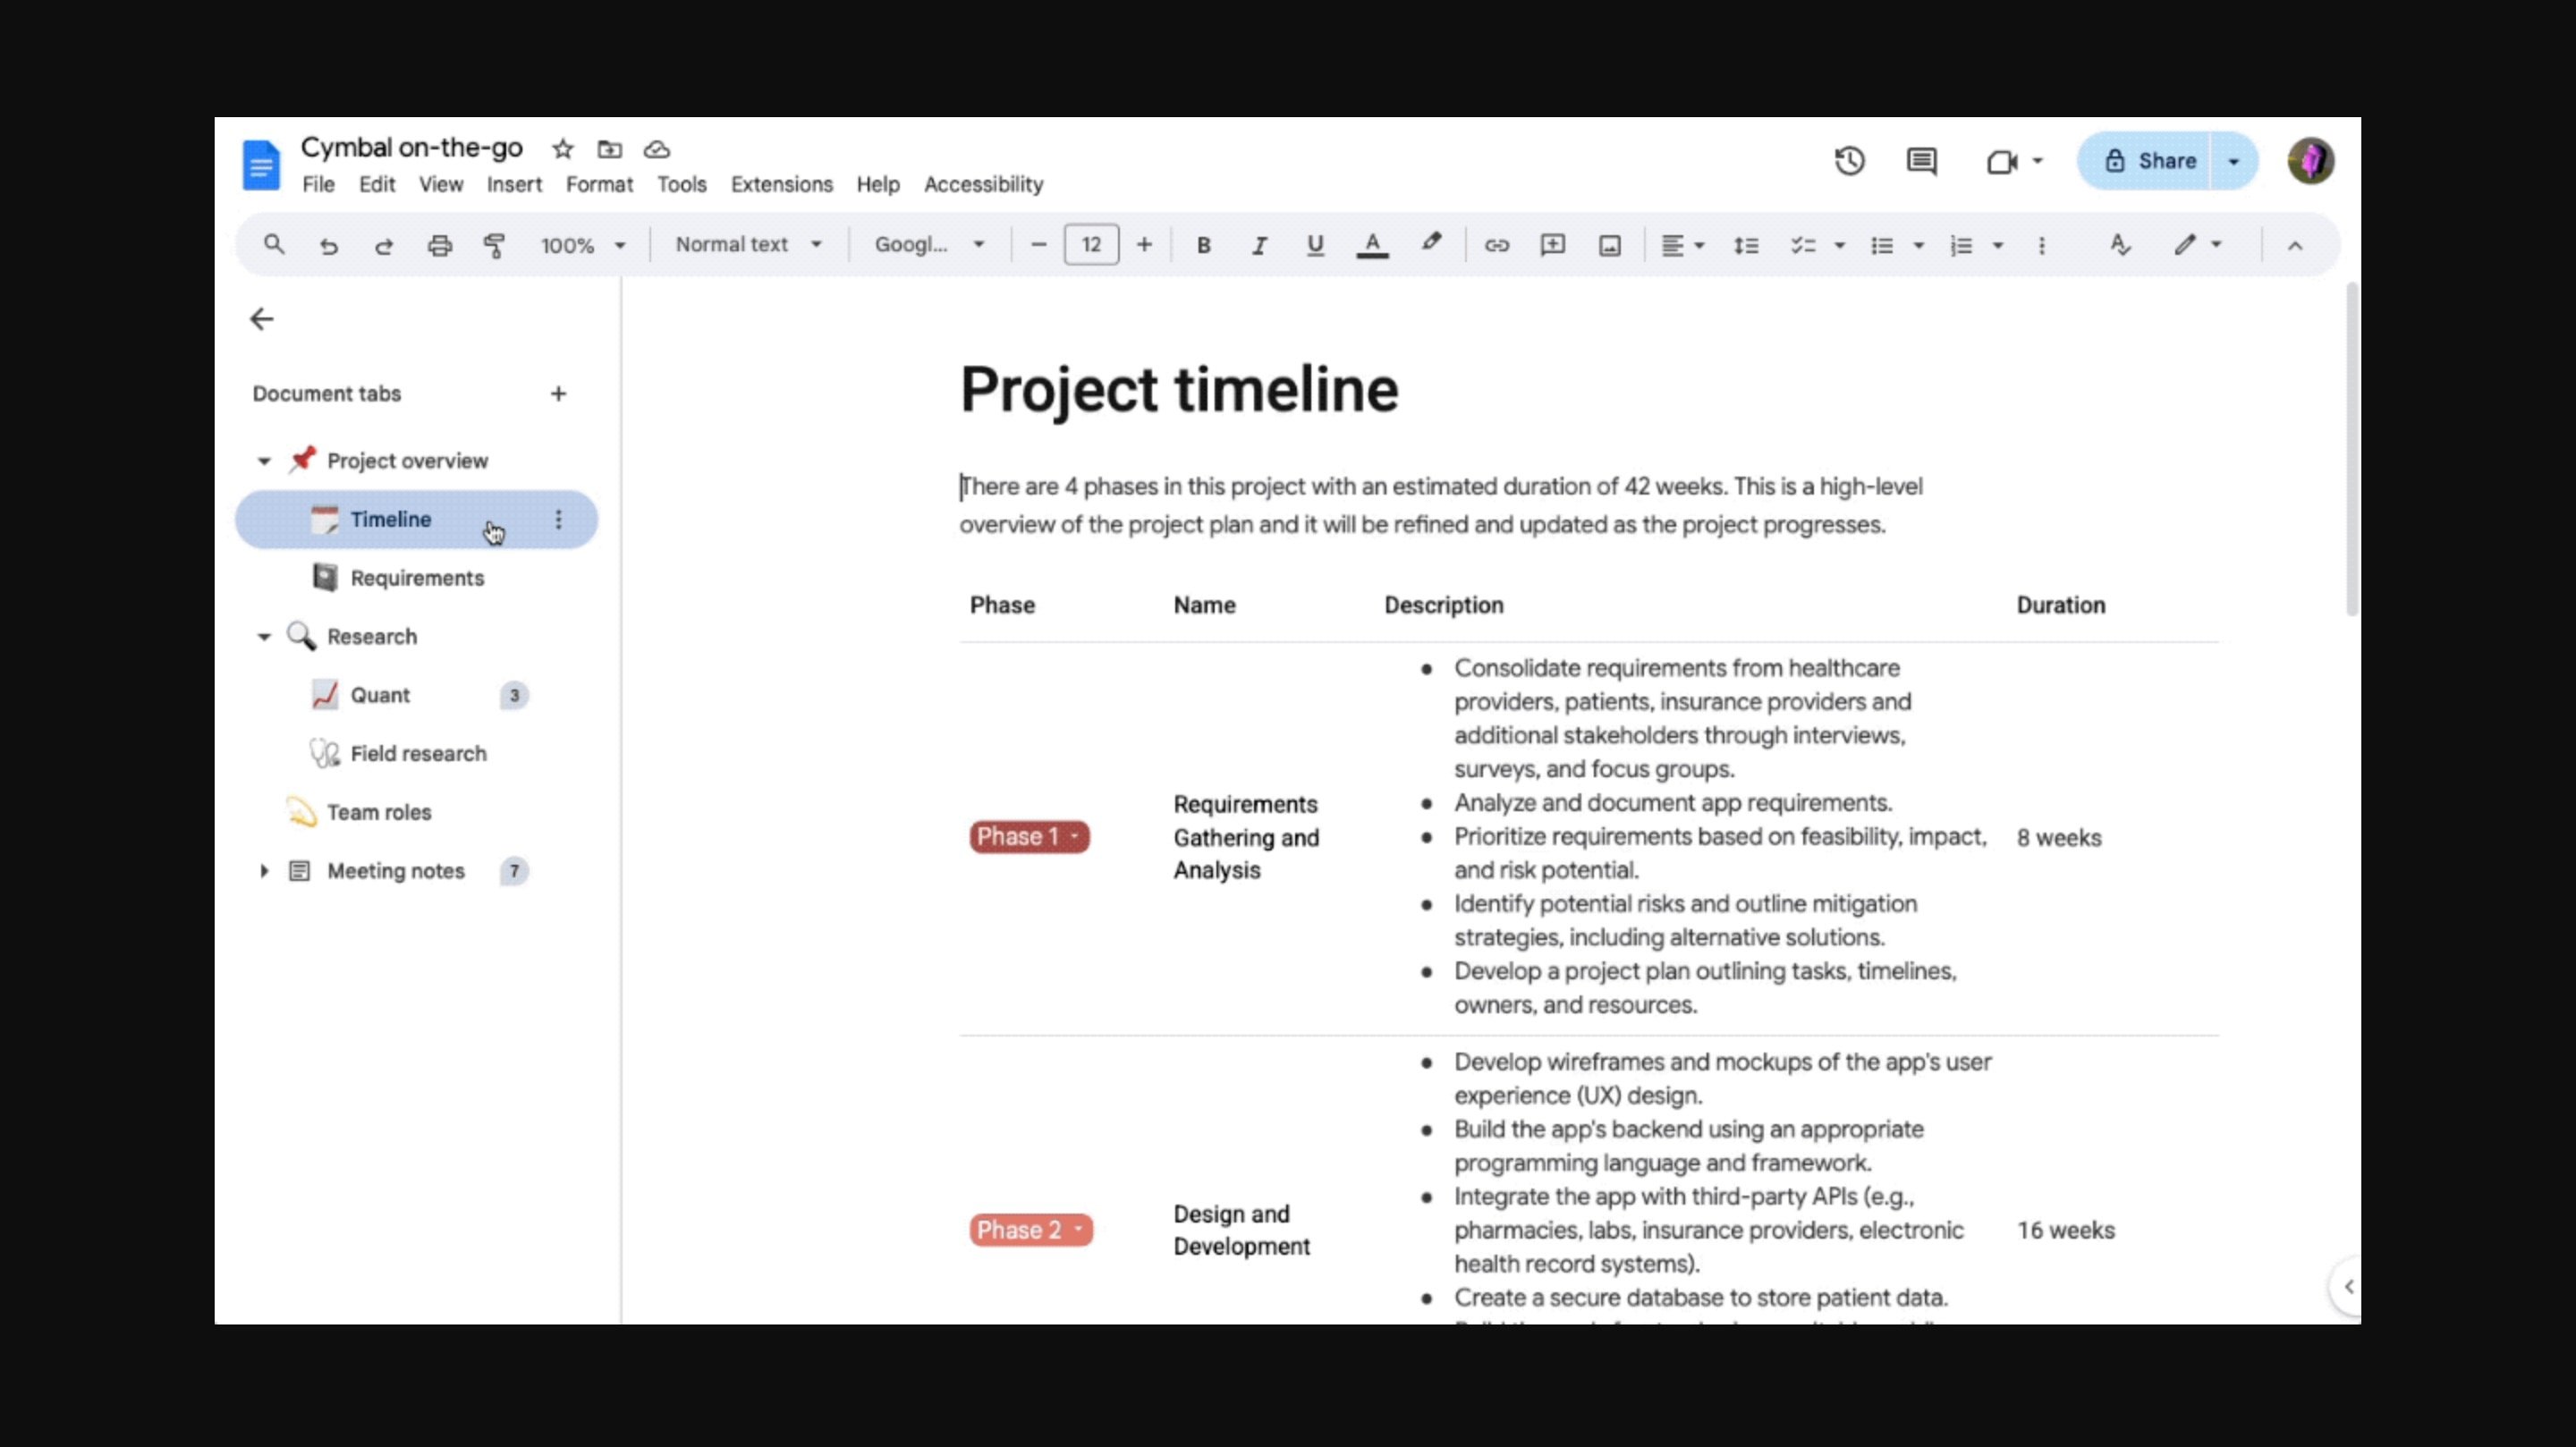2576x1447 pixels.
Task: Click the move to folder icon
Action: tap(609, 149)
